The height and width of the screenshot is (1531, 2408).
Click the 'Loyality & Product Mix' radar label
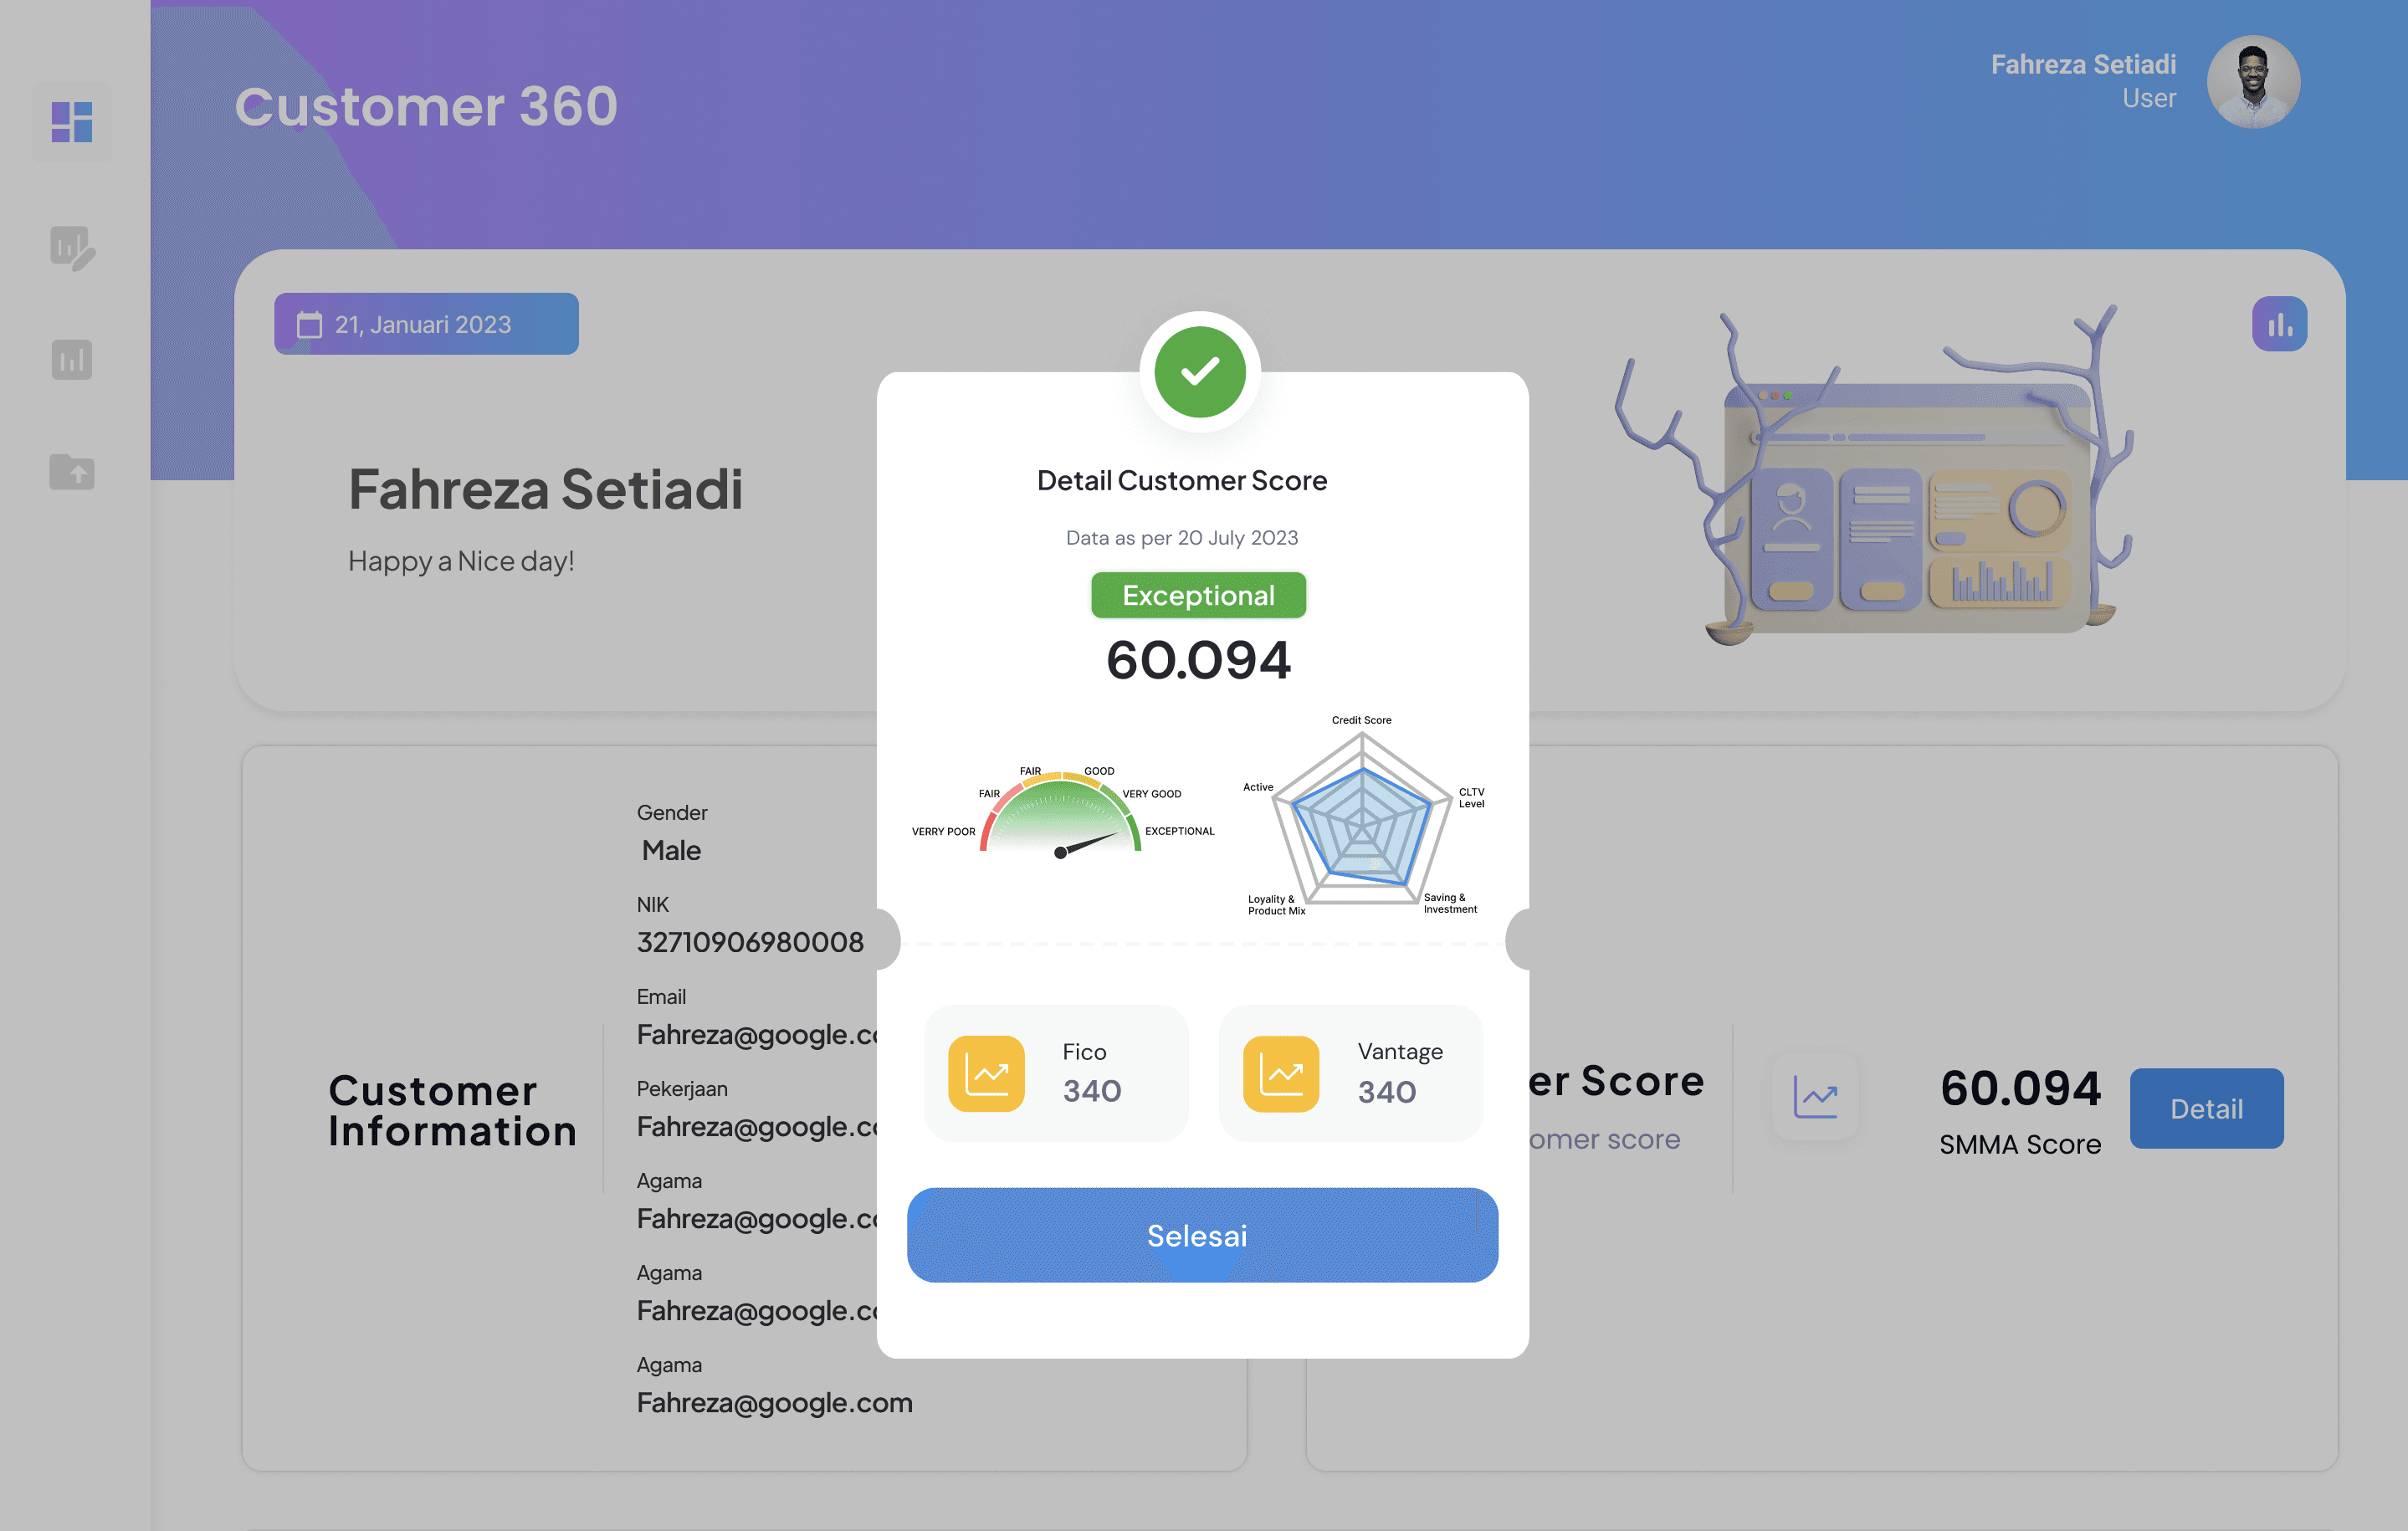[x=1276, y=905]
